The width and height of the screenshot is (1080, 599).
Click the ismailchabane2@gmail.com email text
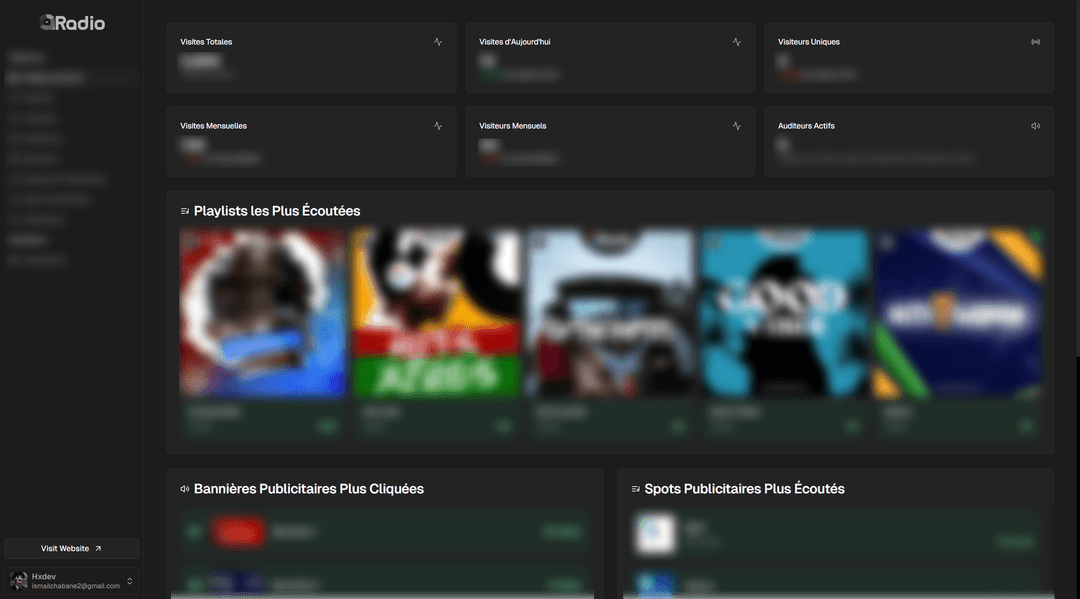pos(76,586)
